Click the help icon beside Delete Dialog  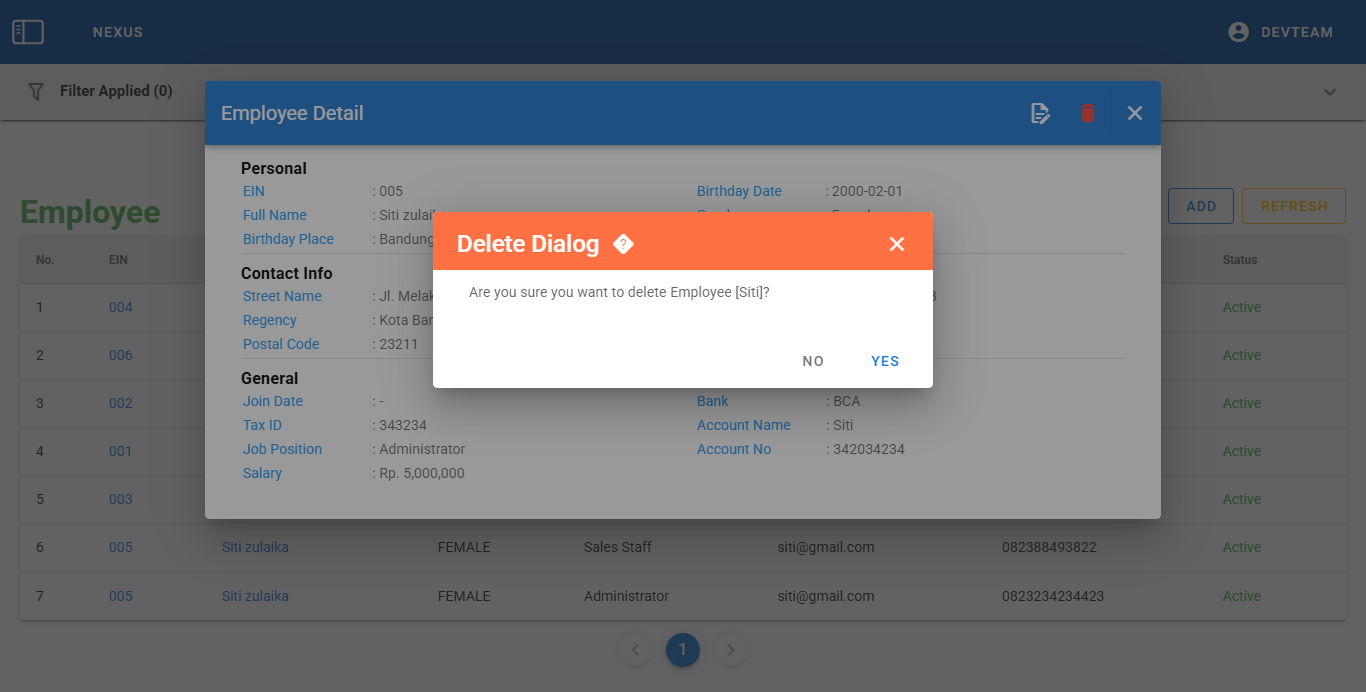coord(623,244)
